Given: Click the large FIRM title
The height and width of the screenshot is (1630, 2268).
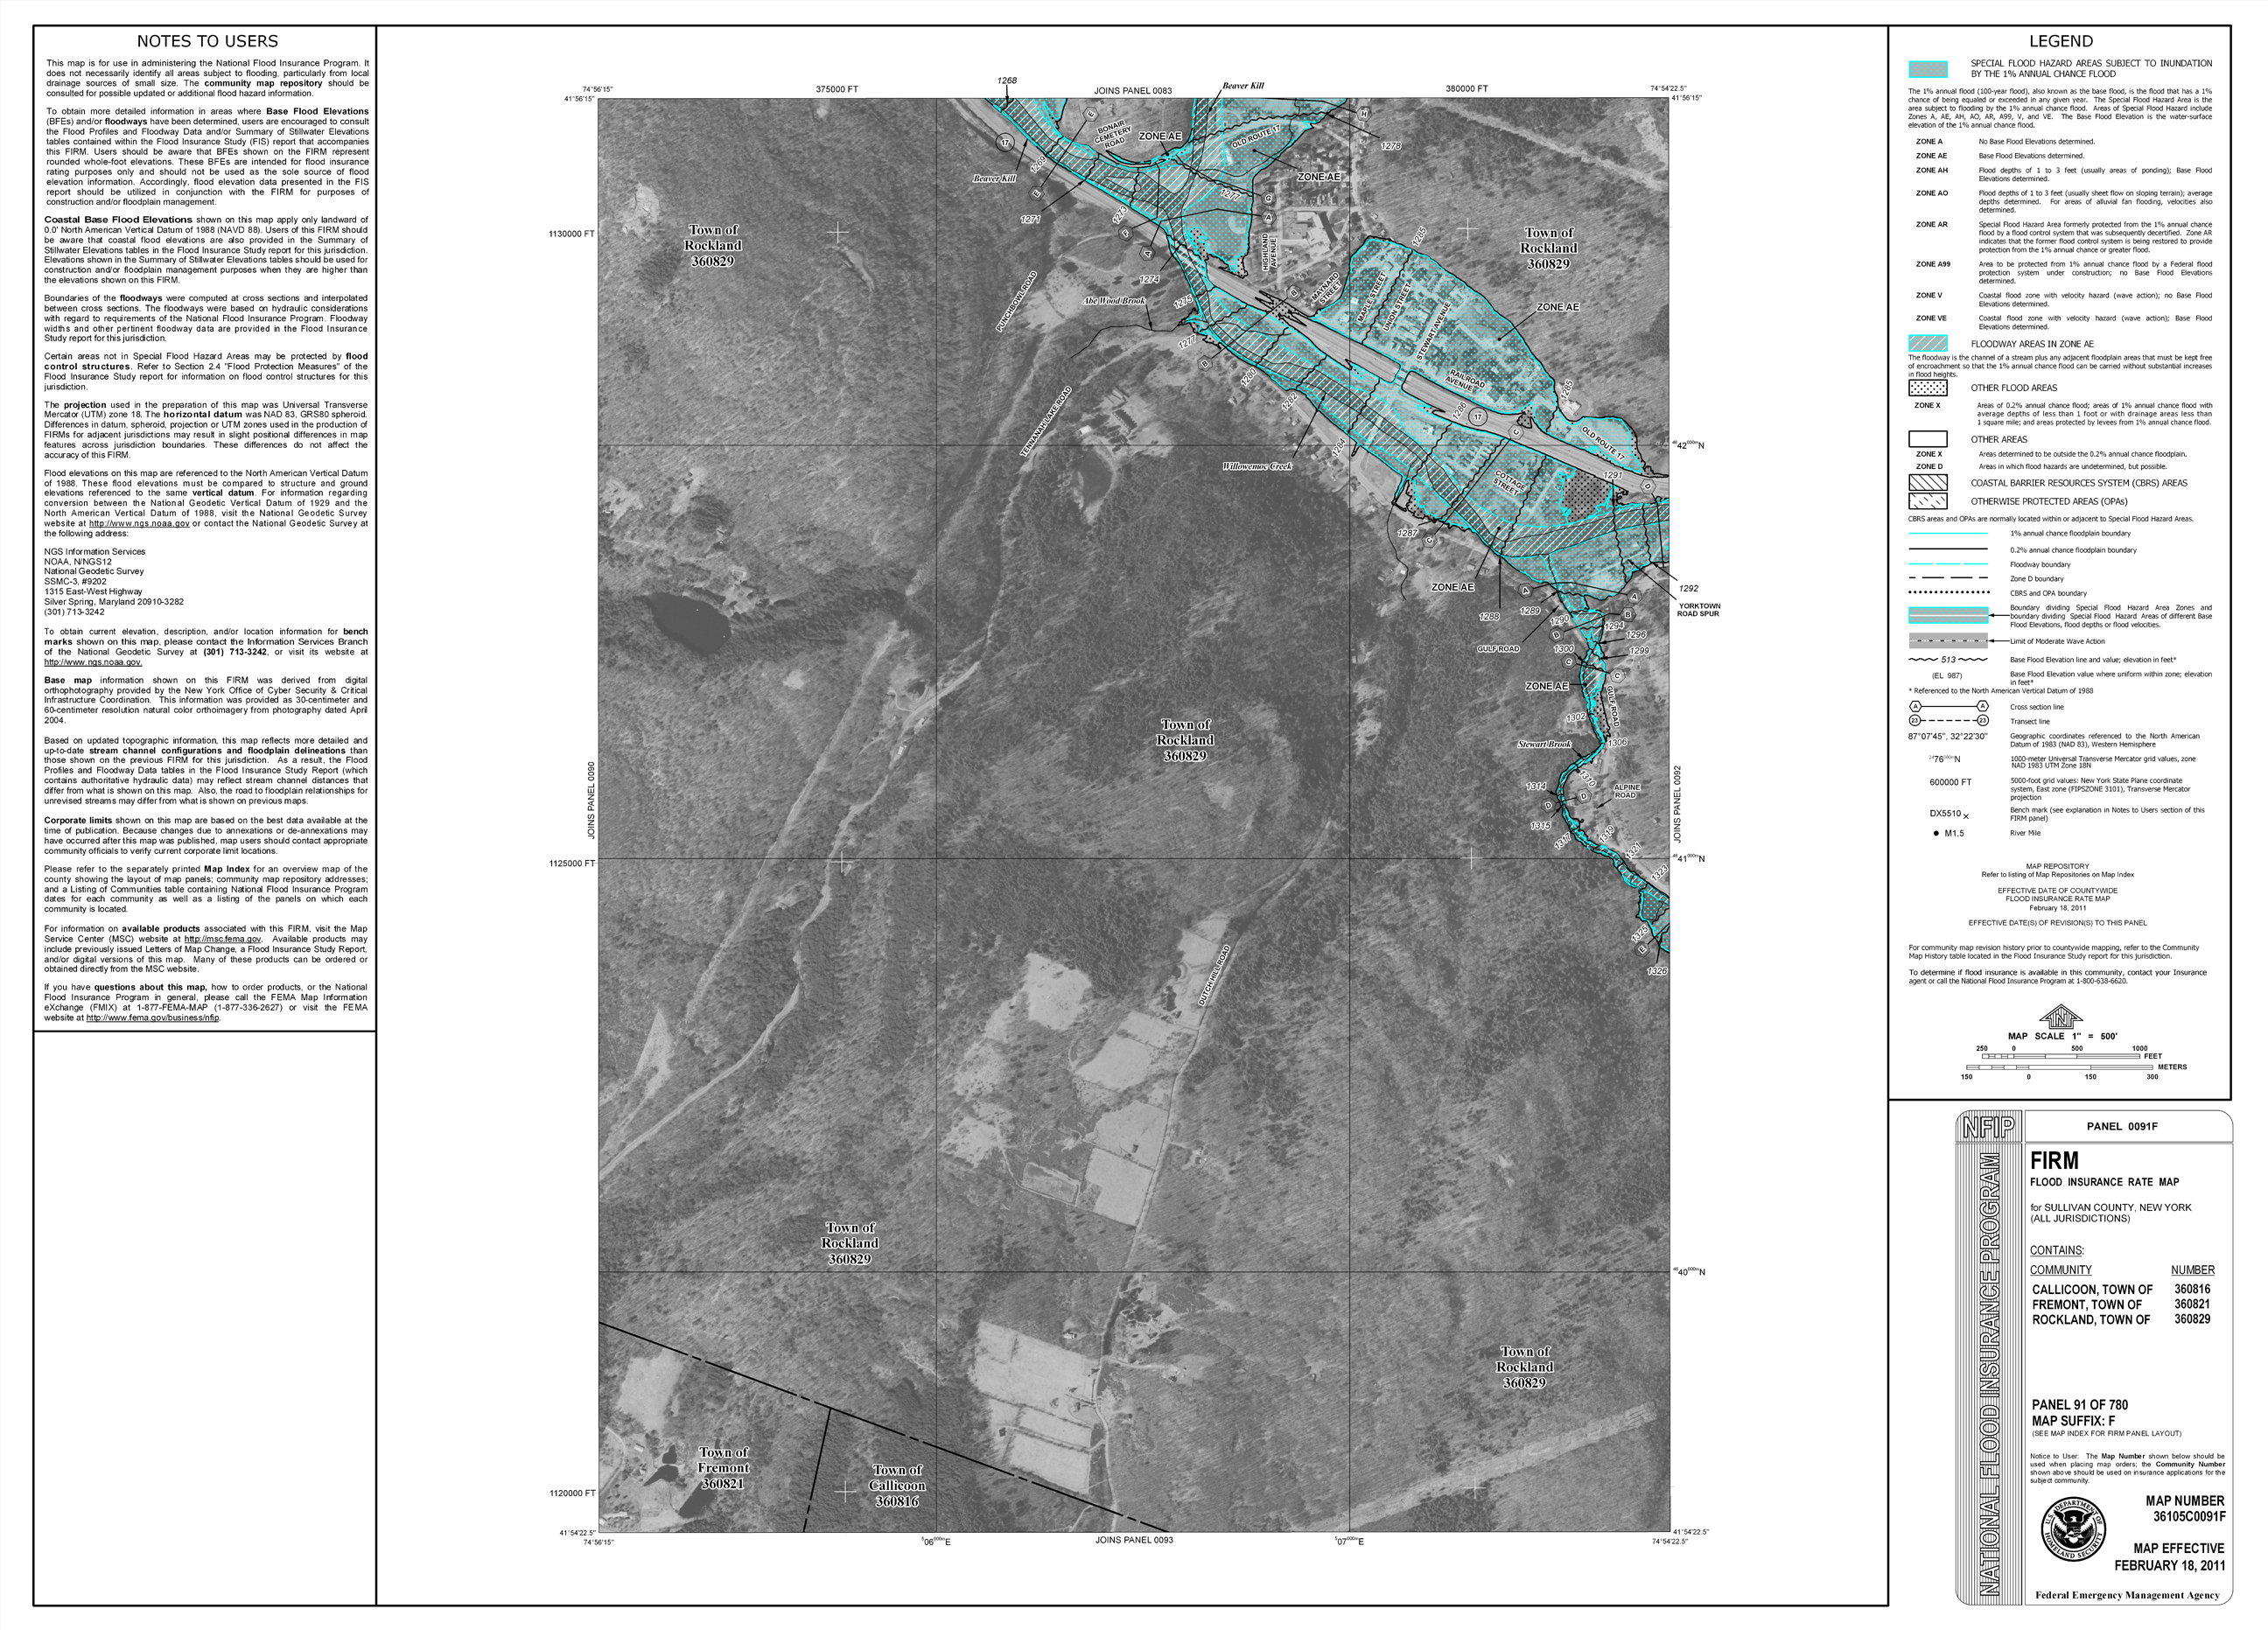Looking at the screenshot, I should (2054, 1161).
